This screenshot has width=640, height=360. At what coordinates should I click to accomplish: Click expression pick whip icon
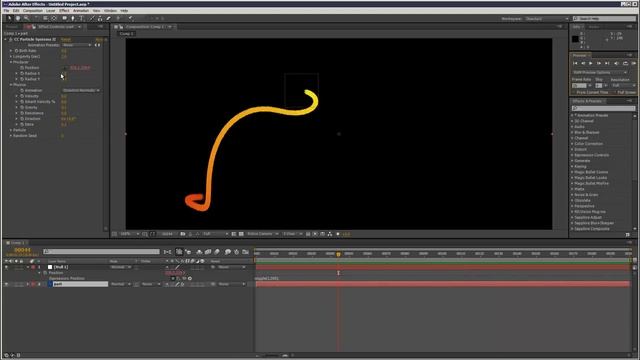184,278
